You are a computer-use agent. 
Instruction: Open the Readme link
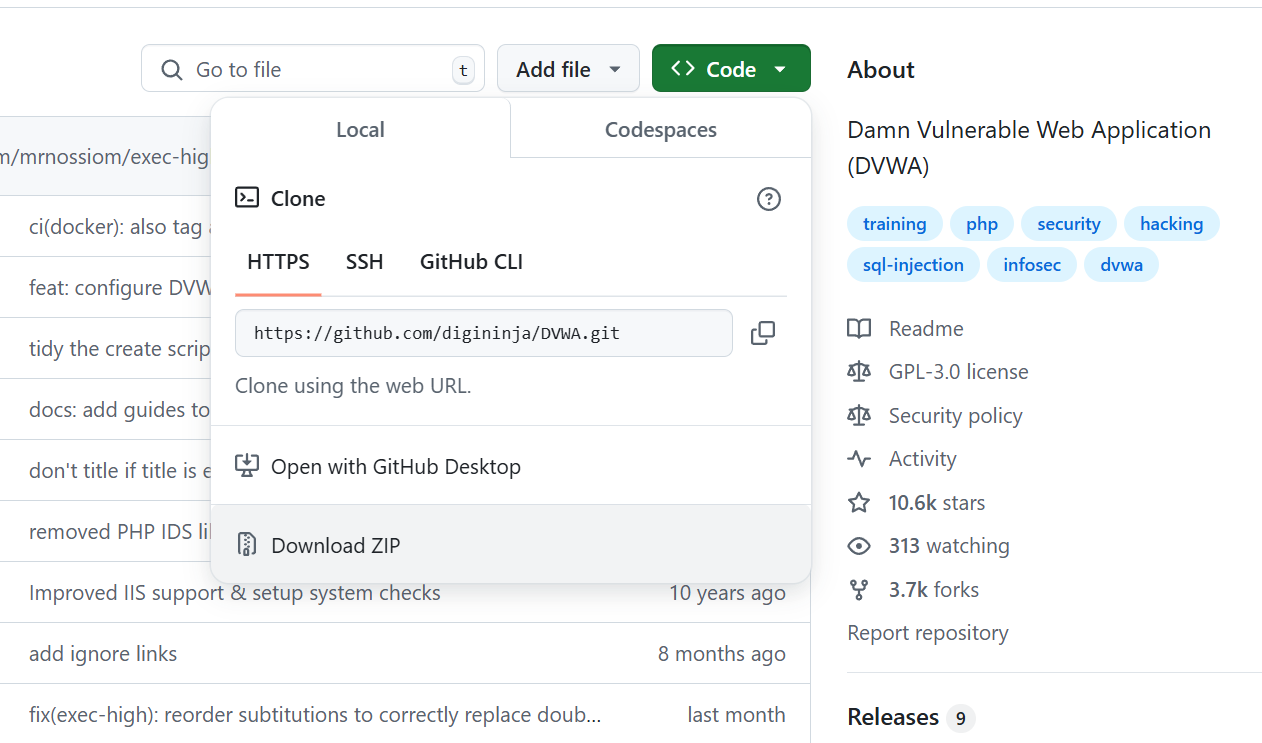point(926,329)
